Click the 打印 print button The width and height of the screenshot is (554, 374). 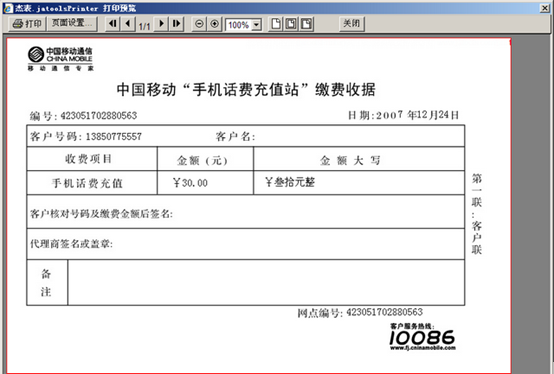(27, 24)
